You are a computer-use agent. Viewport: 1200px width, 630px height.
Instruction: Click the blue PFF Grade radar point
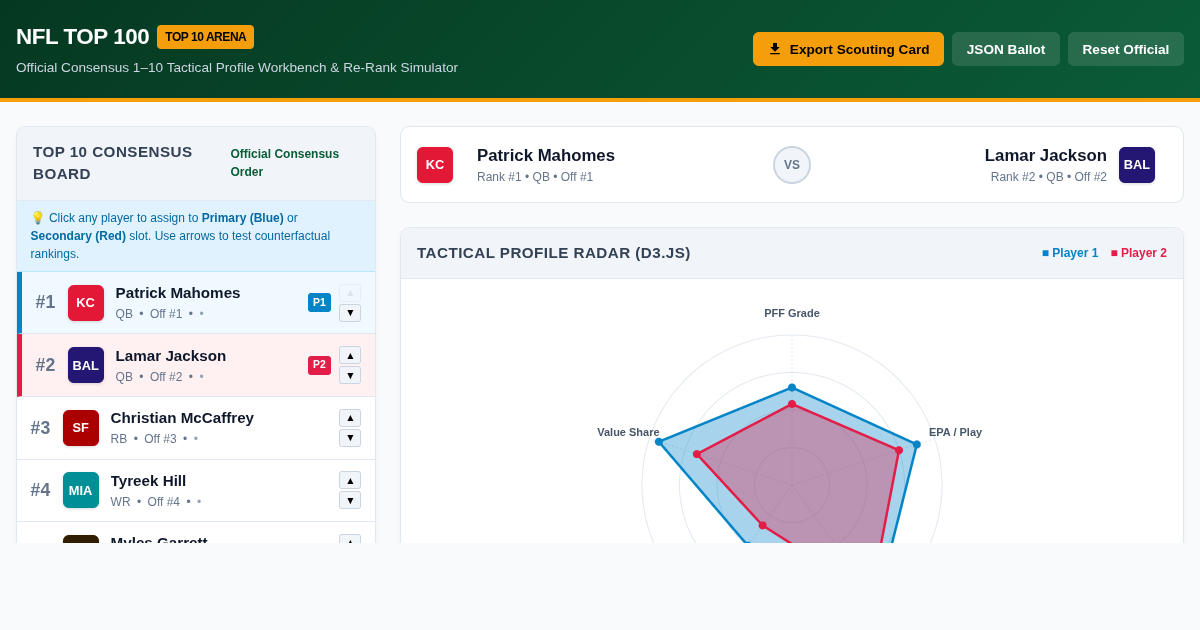point(792,387)
